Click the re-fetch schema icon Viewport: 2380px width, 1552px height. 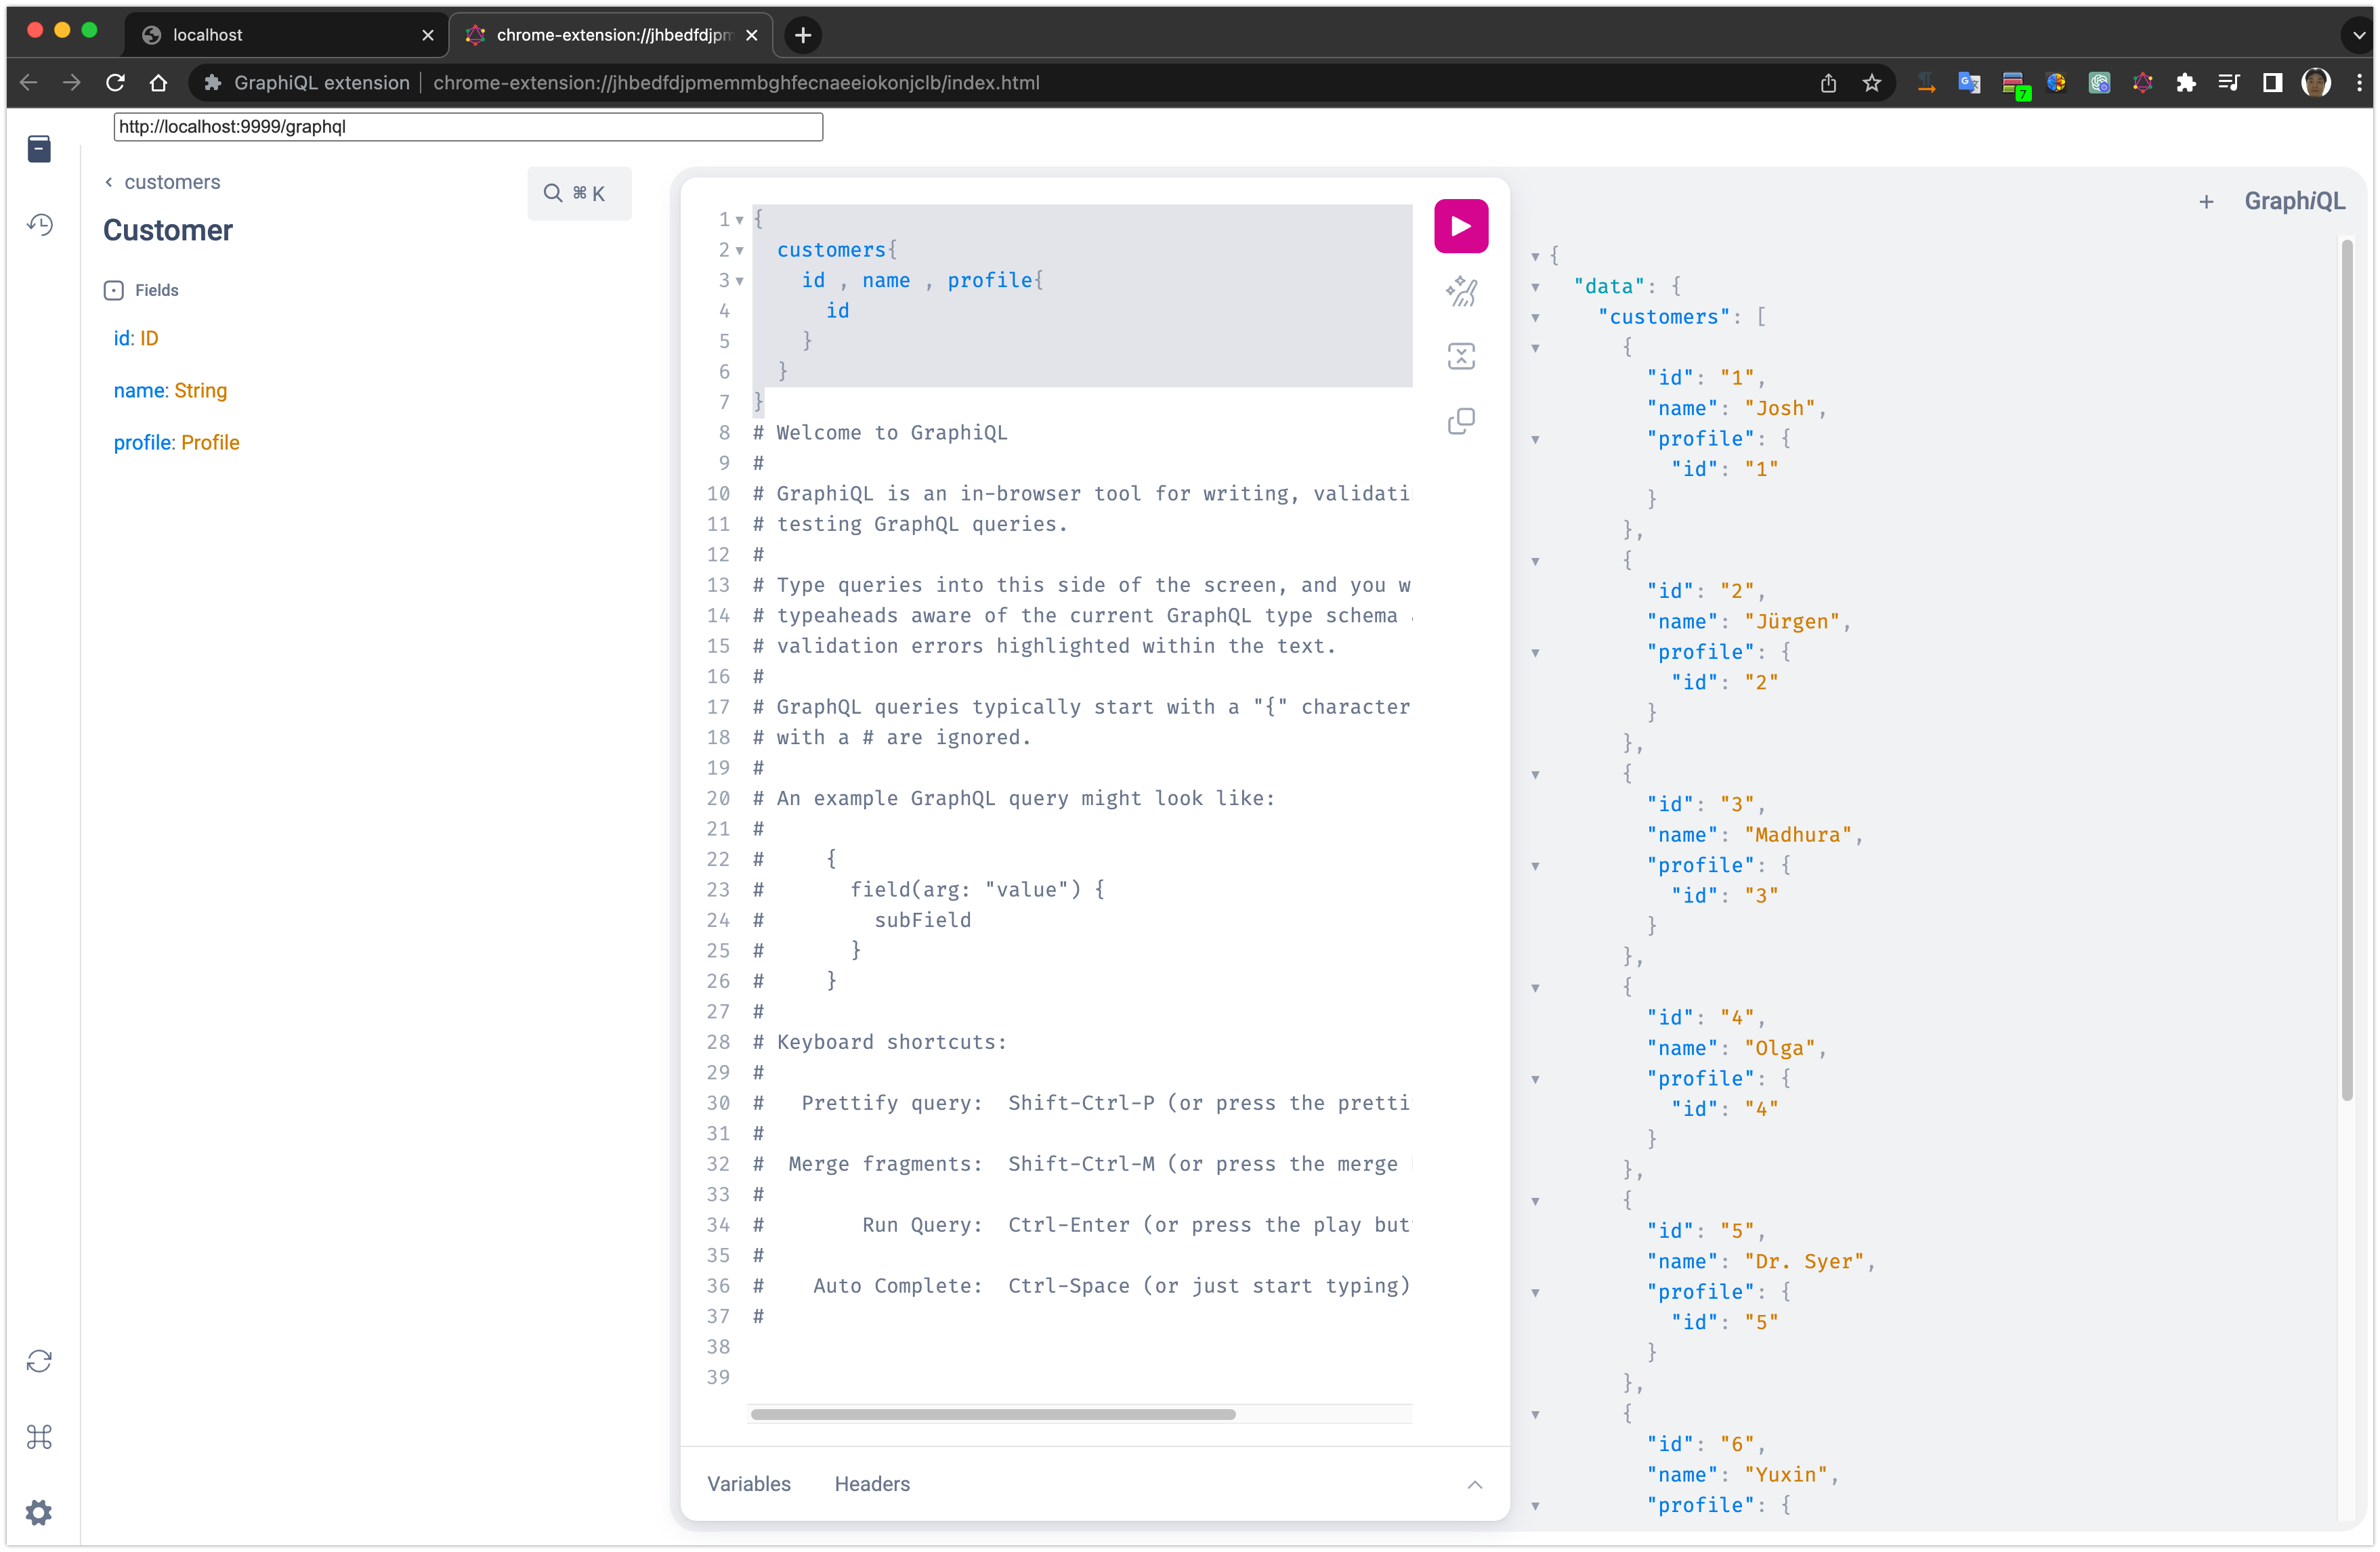[39, 1361]
